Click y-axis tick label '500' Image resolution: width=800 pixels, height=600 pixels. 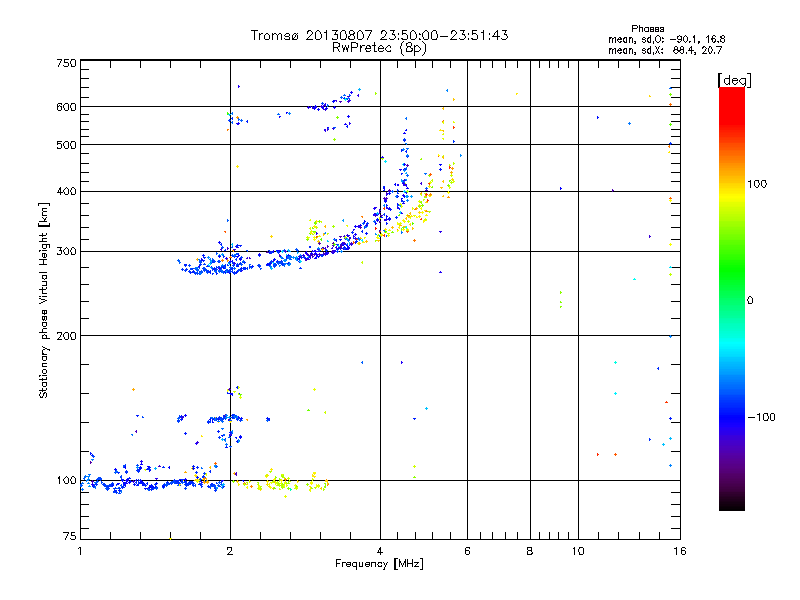point(66,145)
